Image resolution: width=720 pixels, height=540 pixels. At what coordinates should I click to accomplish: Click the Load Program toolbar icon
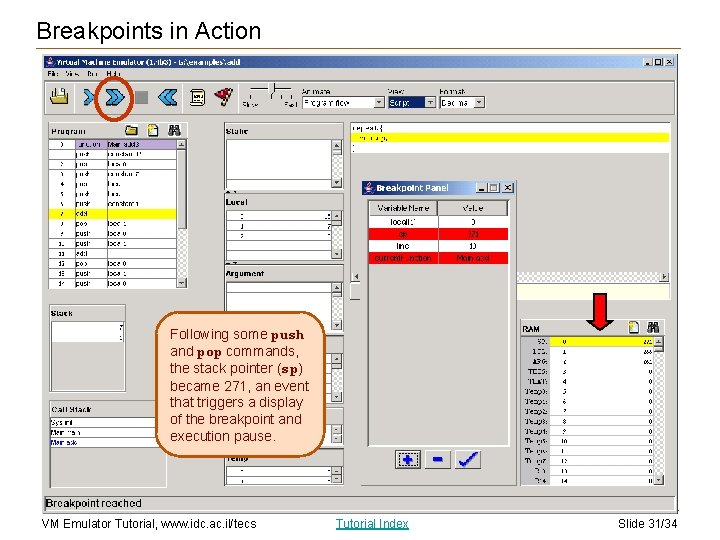tap(59, 97)
